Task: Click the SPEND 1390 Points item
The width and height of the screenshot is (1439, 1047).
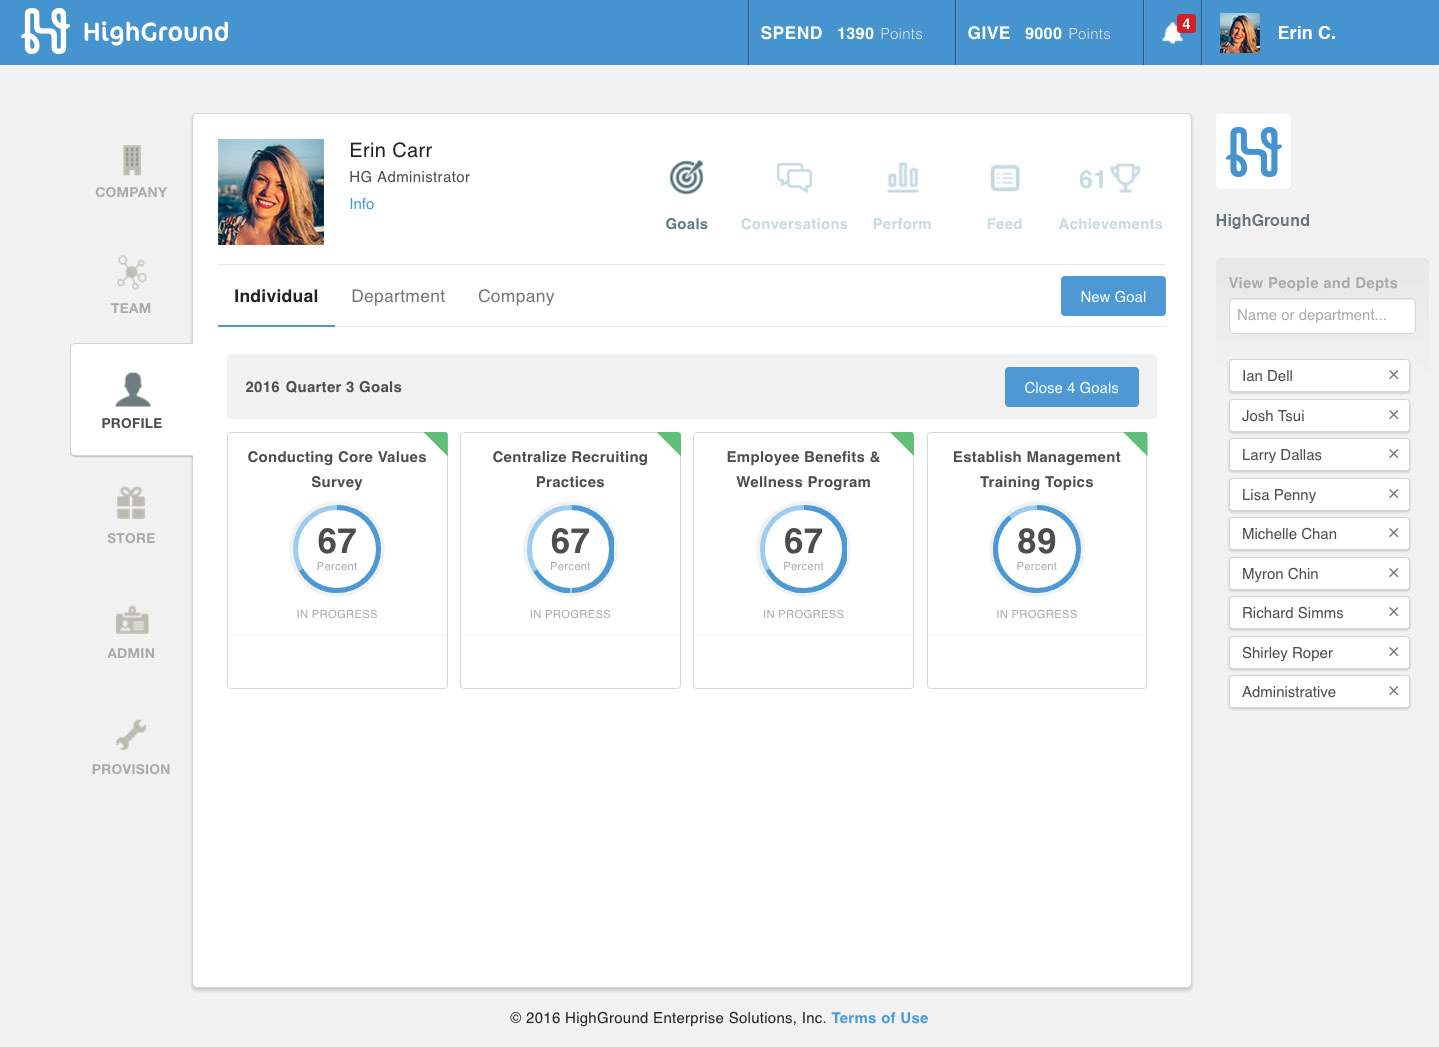Action: (x=841, y=33)
